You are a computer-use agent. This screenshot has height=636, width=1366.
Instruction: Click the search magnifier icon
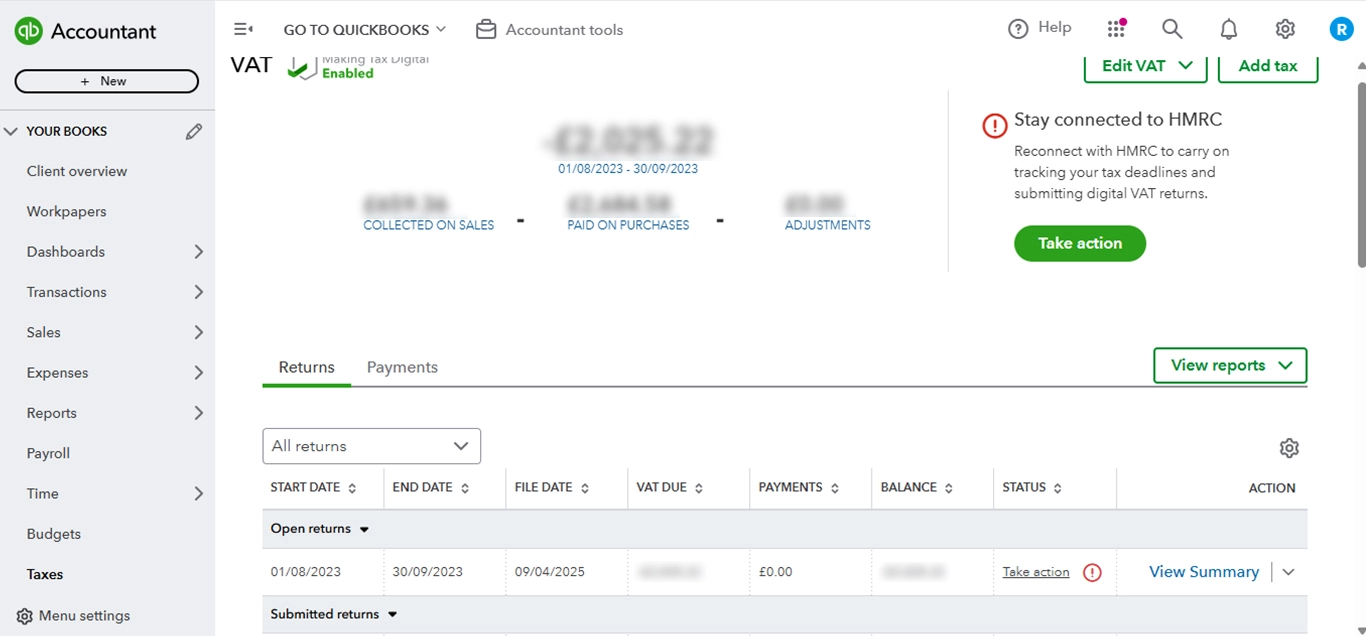coord(1171,29)
